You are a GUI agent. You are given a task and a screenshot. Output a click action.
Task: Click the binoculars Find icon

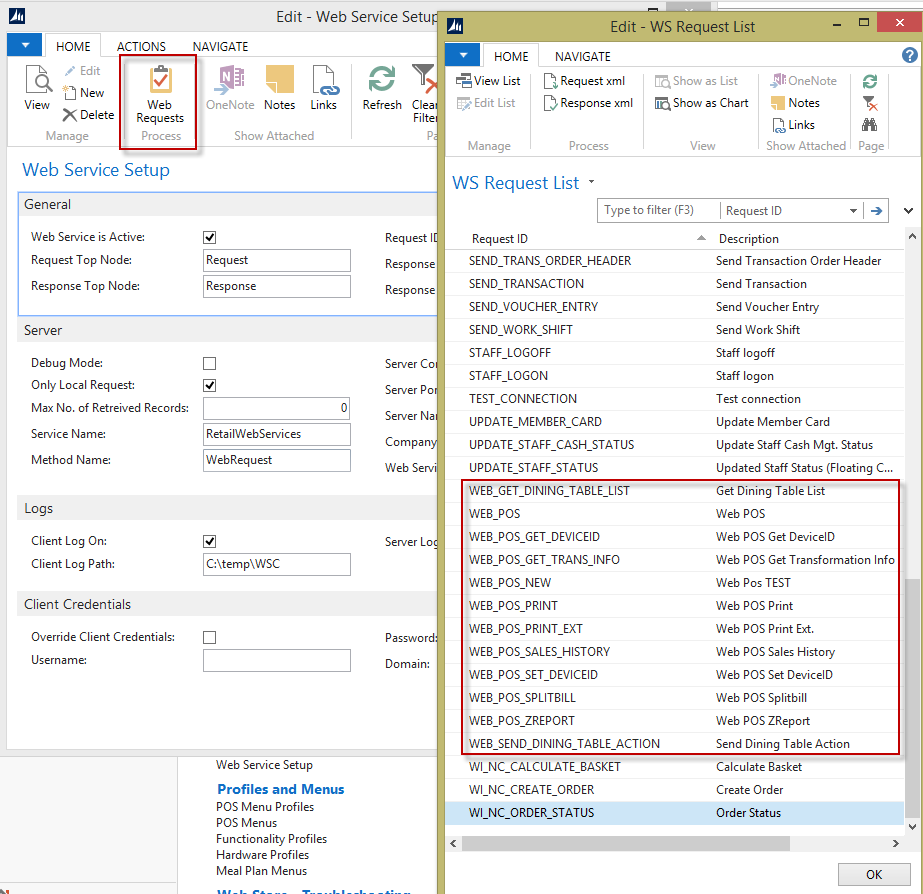[x=870, y=125]
